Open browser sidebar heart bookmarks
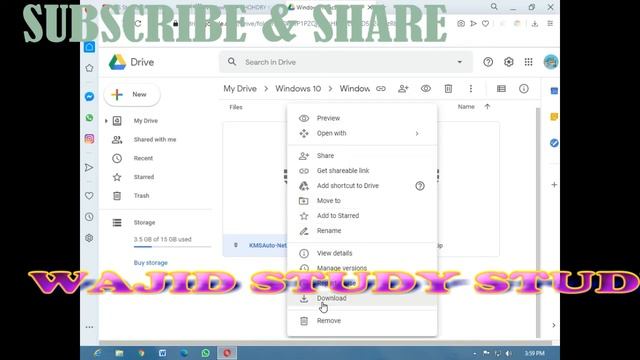 (89, 196)
